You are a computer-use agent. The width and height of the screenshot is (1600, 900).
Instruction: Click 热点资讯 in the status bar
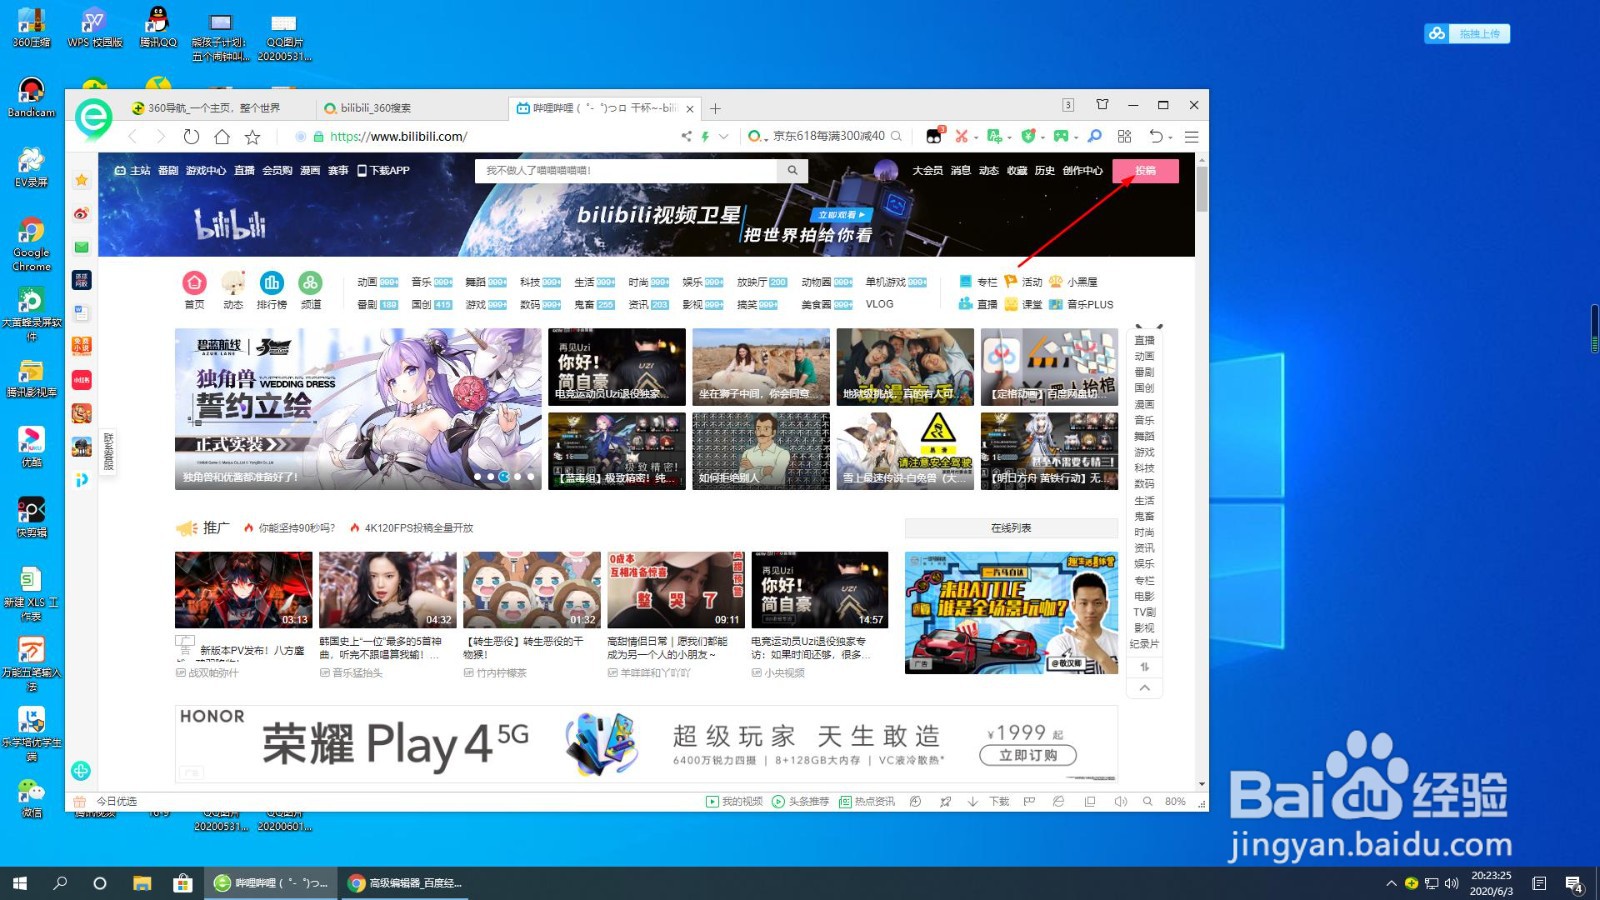pos(867,802)
